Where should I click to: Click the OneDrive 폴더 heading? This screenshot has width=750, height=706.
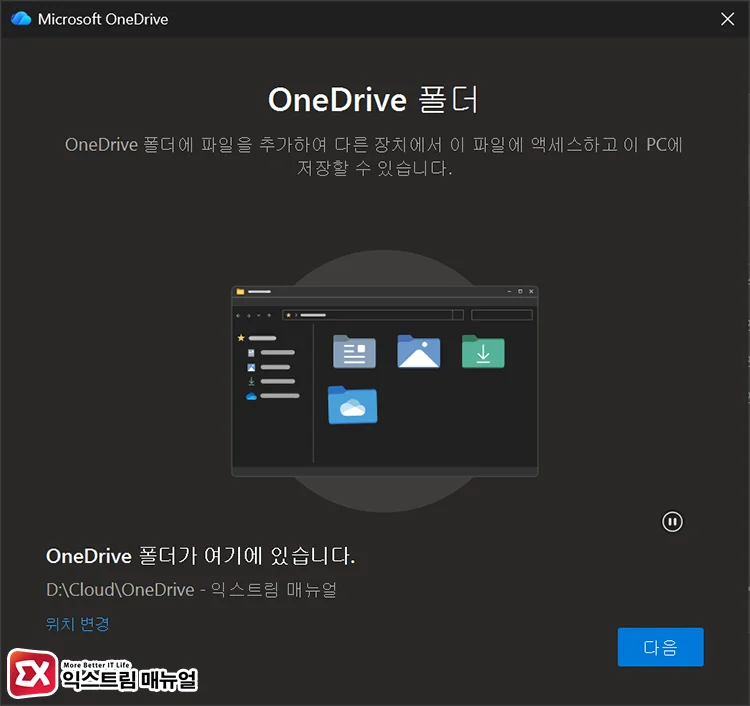[x=373, y=99]
